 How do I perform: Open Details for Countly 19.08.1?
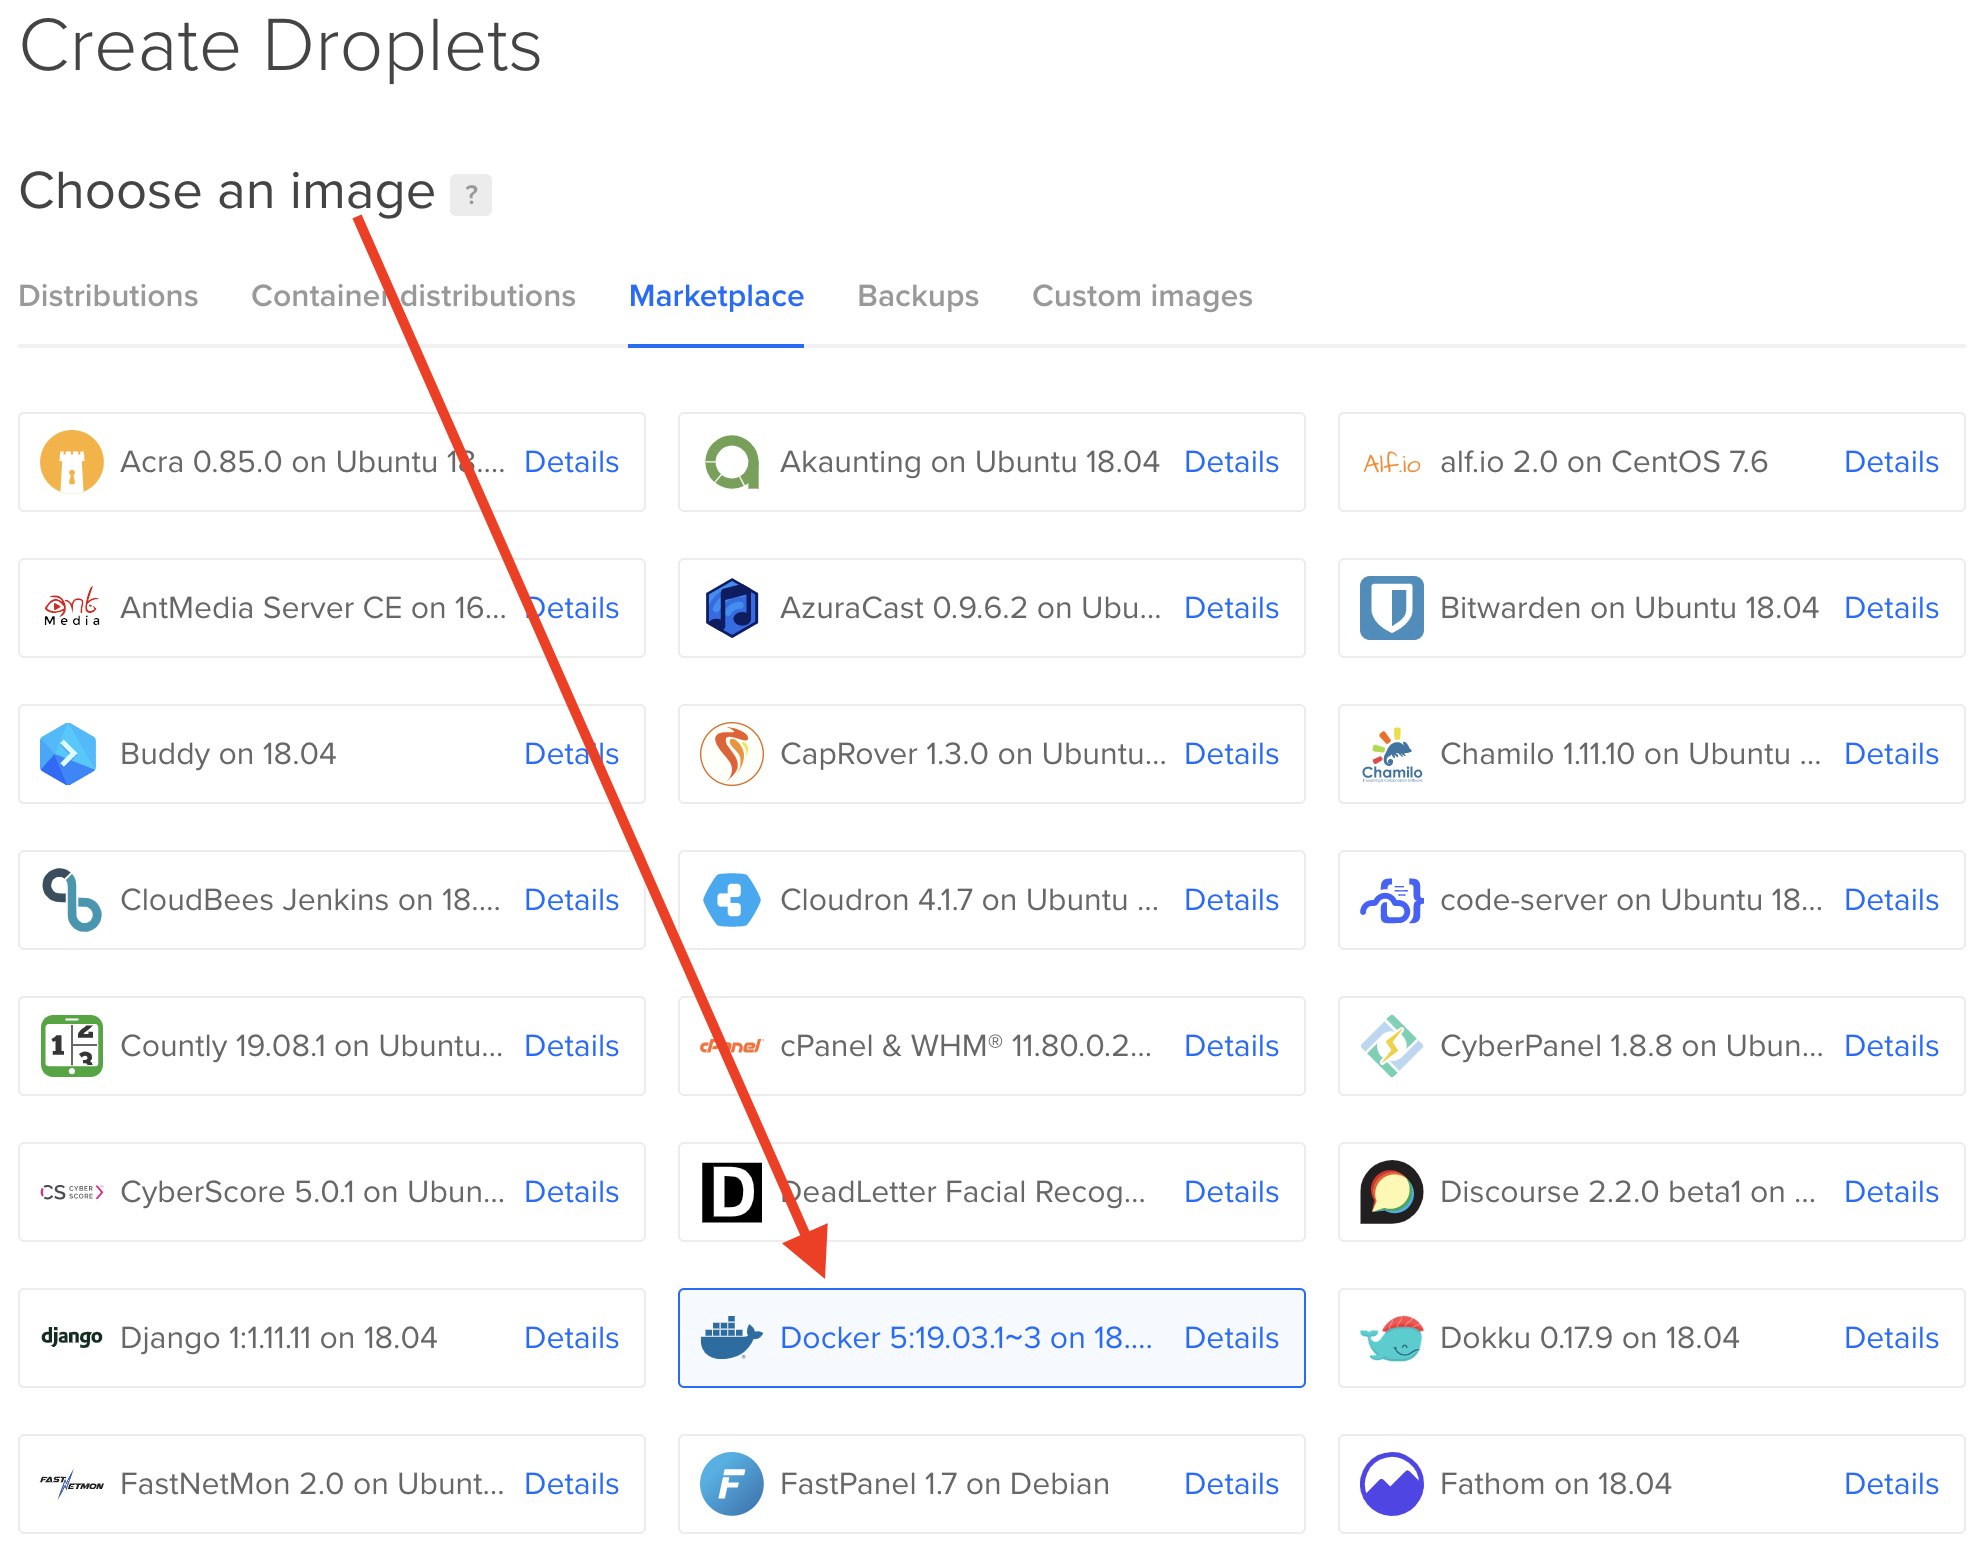(x=571, y=1046)
